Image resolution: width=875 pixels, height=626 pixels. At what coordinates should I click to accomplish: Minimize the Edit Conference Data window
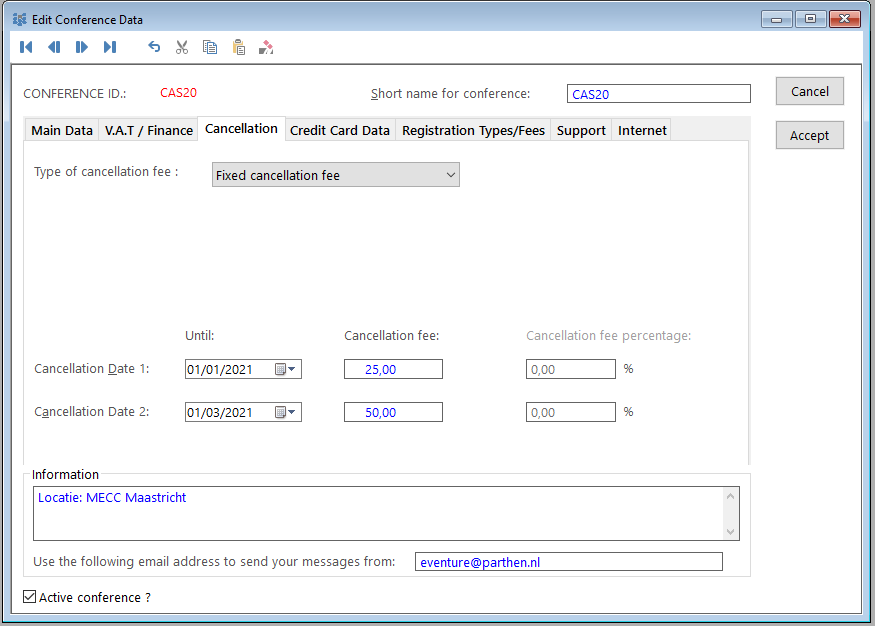pyautogui.click(x=776, y=20)
